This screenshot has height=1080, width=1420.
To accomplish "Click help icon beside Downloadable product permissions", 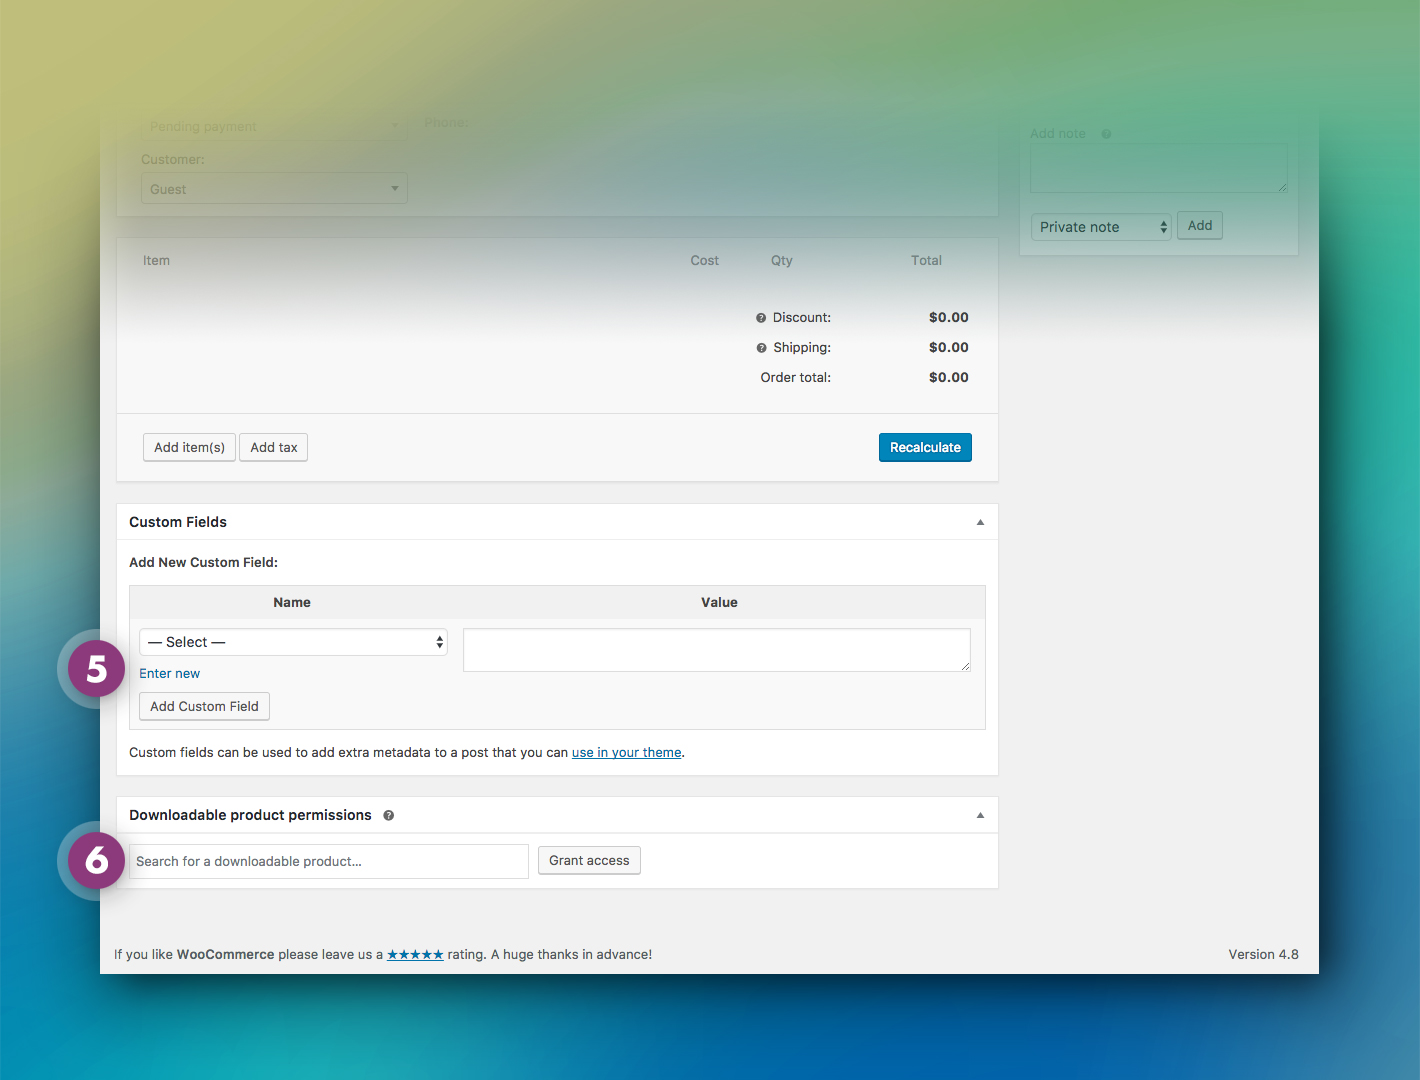I will 389,816.
